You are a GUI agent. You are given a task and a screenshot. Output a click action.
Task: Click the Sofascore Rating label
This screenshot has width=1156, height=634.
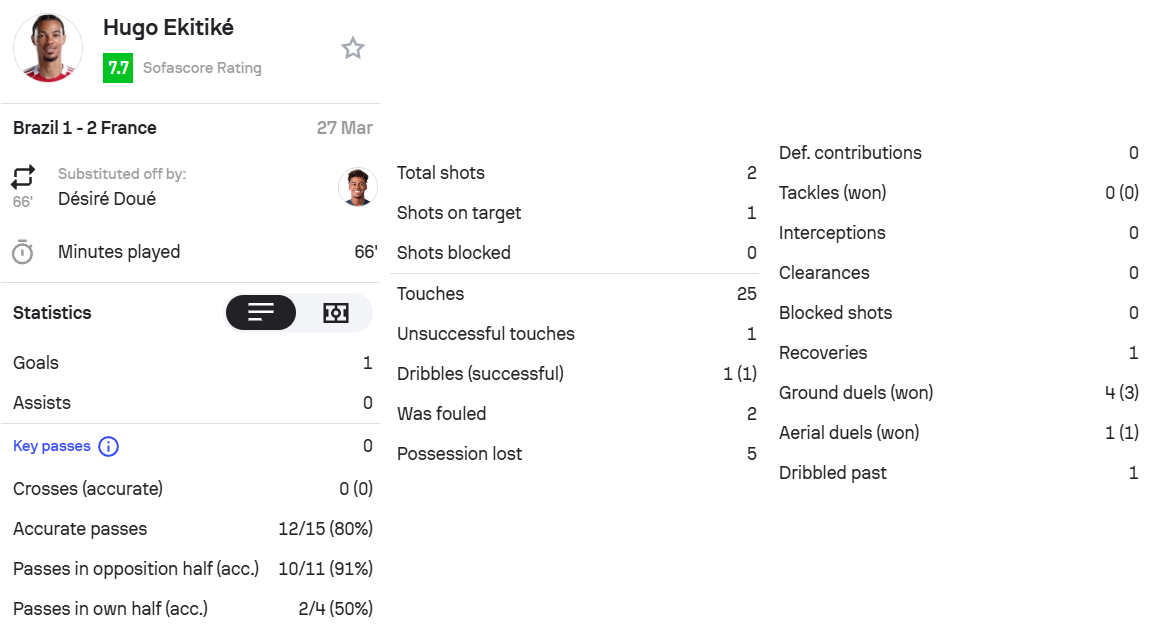pos(202,68)
